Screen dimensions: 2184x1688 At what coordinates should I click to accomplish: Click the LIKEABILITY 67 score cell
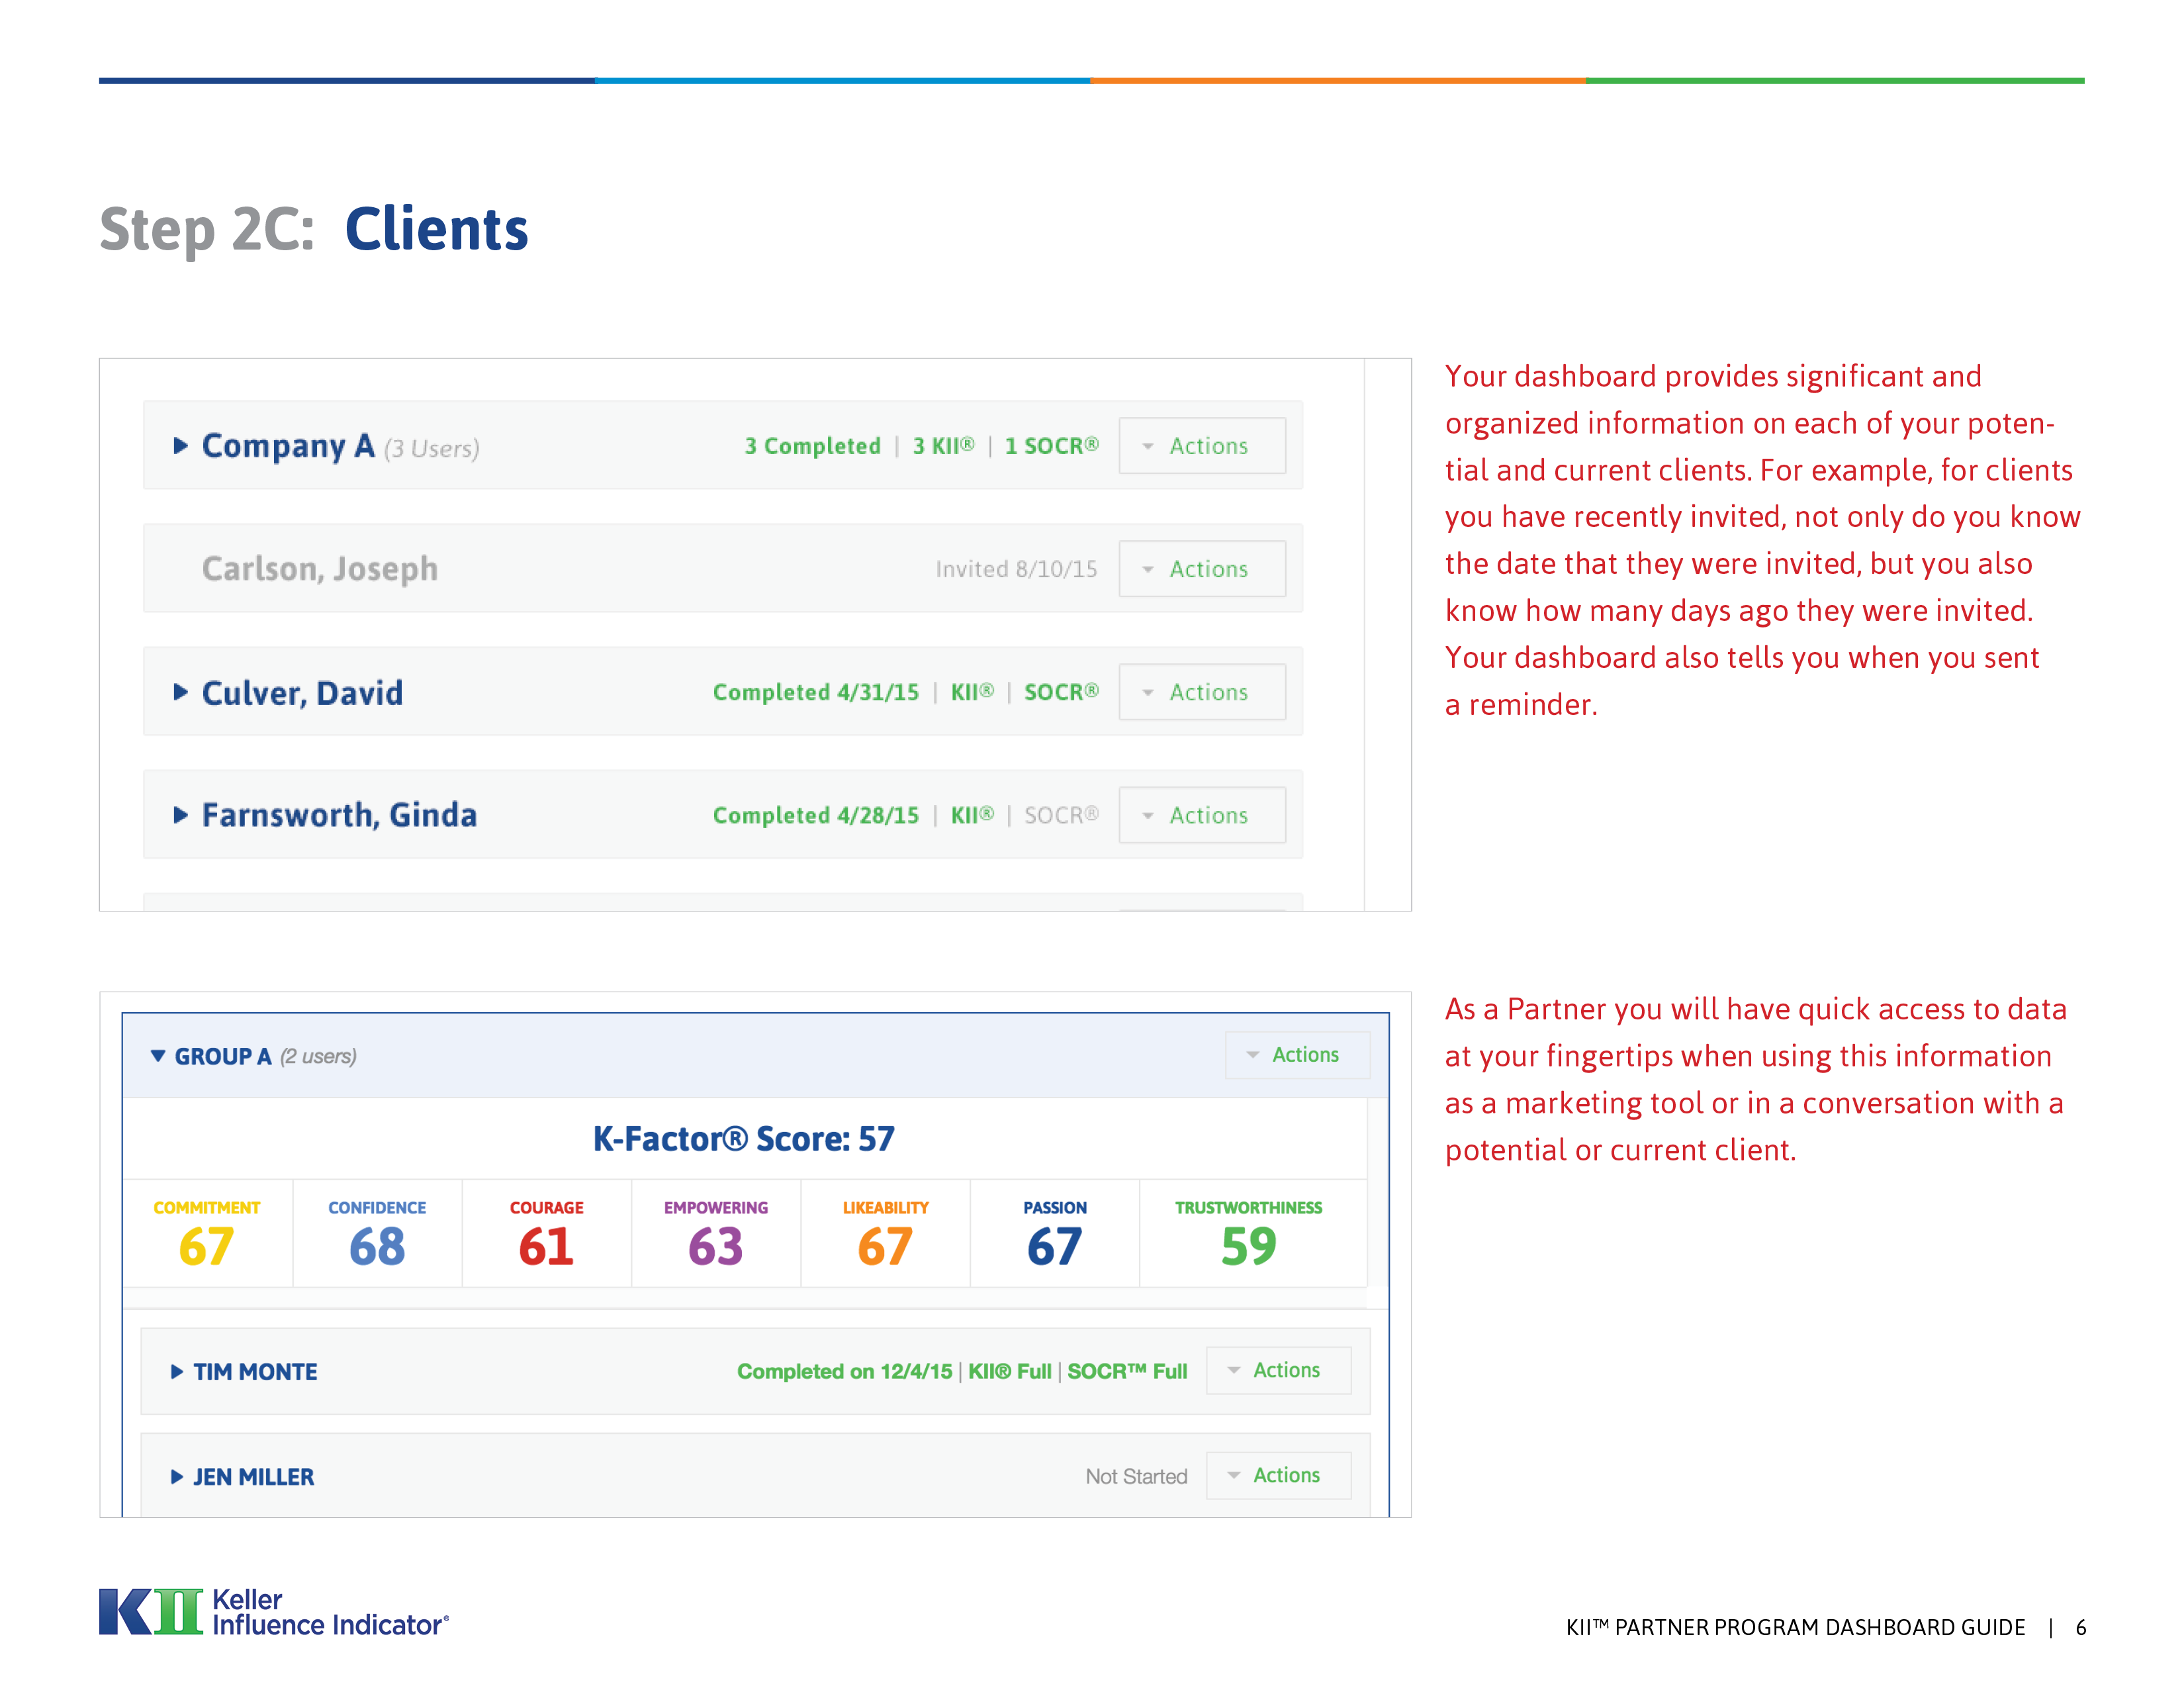[x=885, y=1233]
